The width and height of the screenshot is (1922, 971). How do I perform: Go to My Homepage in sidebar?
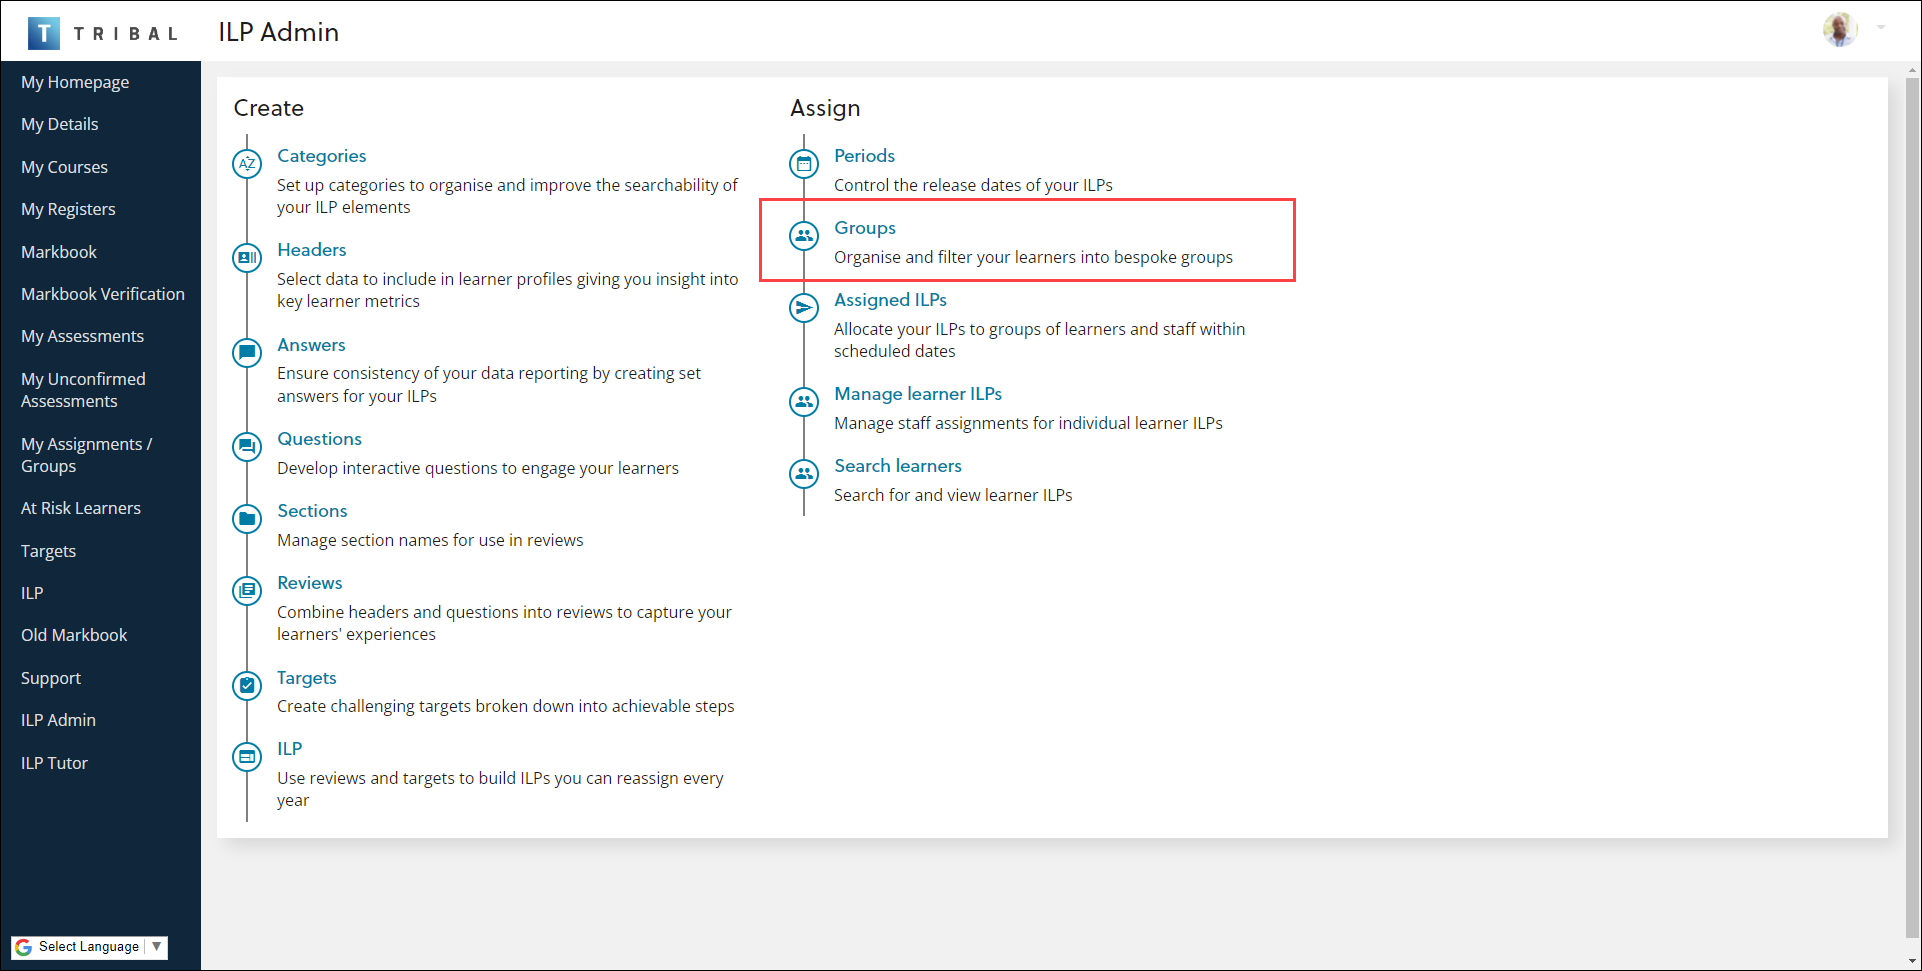point(75,82)
